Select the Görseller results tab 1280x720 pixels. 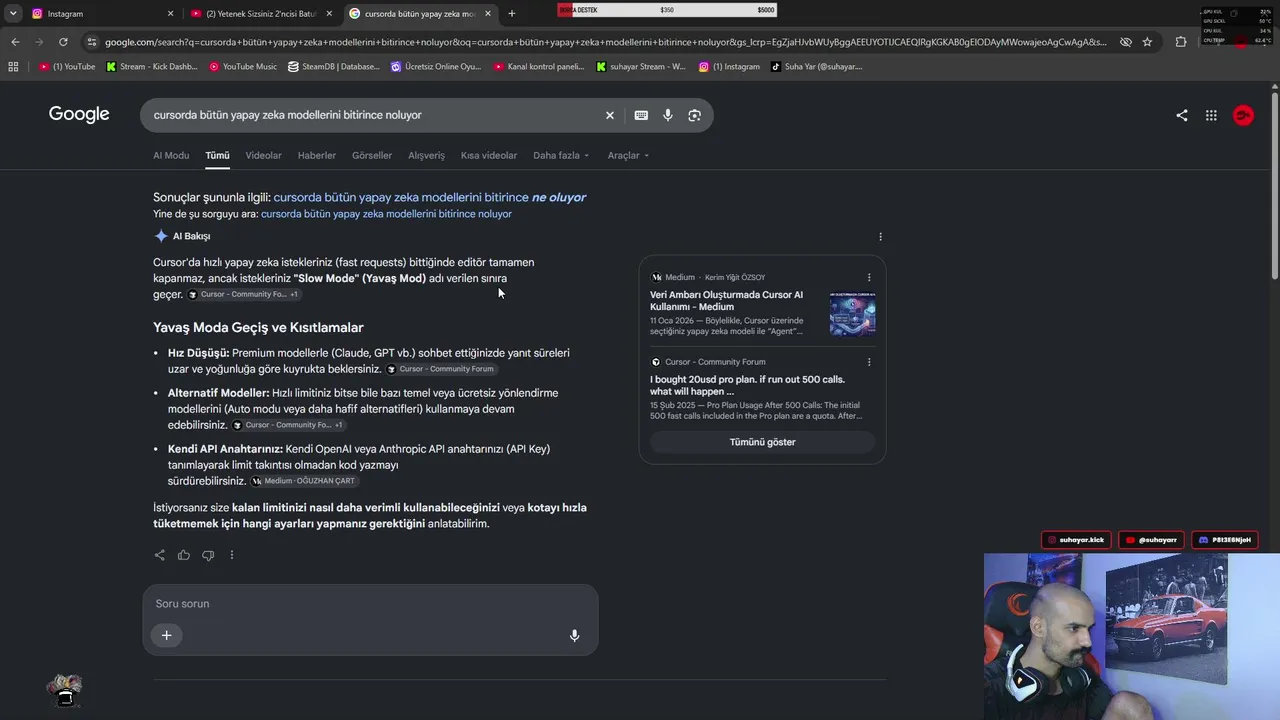372,156
